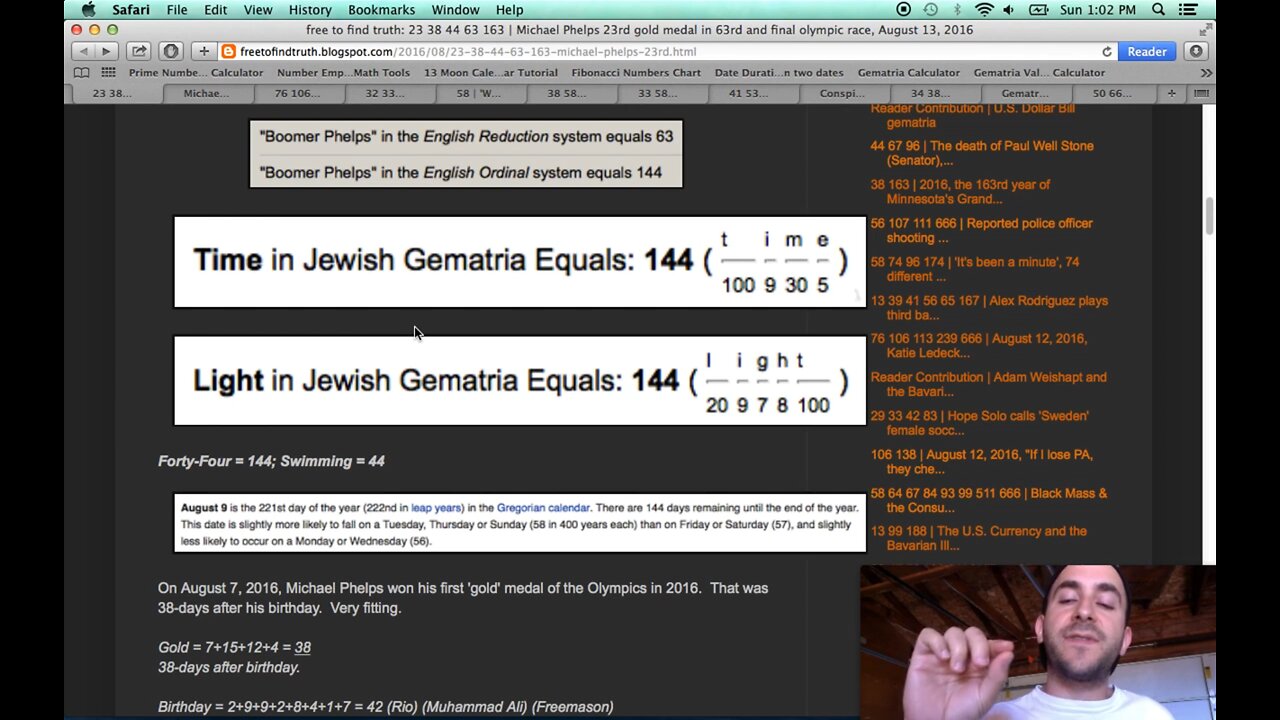The image size is (1280, 720).
Task: Switch to the '76 106...' tab
Action: tap(297, 93)
